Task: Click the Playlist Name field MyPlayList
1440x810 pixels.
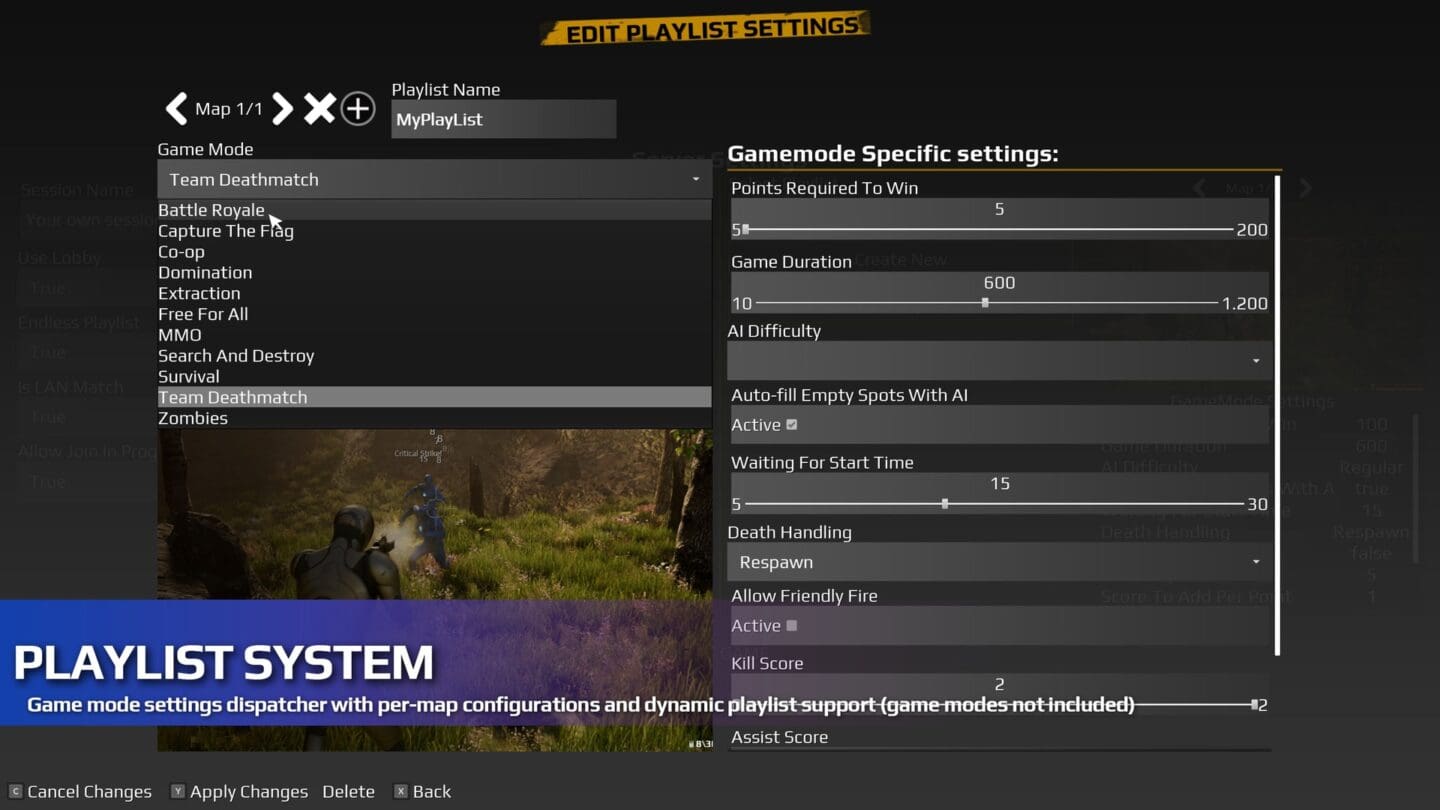Action: 504,119
